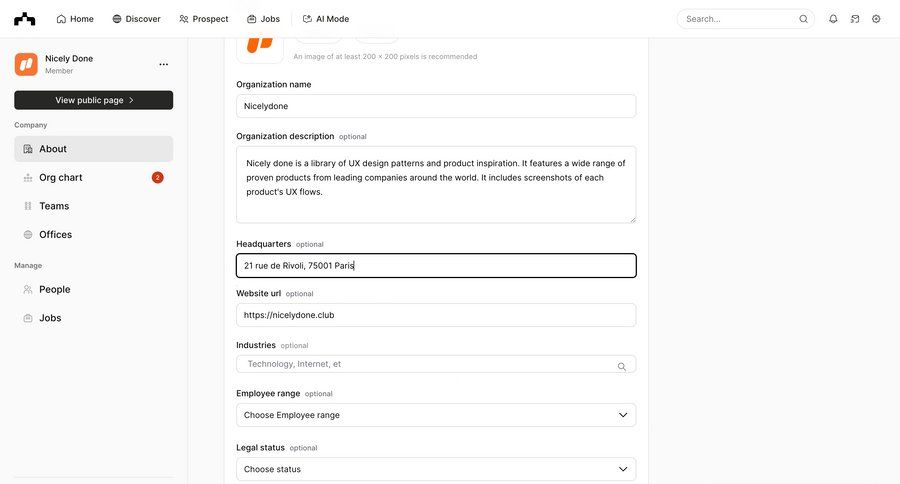Viewport: 900px width, 484px height.
Task: Click the chat icon beside the bell
Action: (855, 19)
